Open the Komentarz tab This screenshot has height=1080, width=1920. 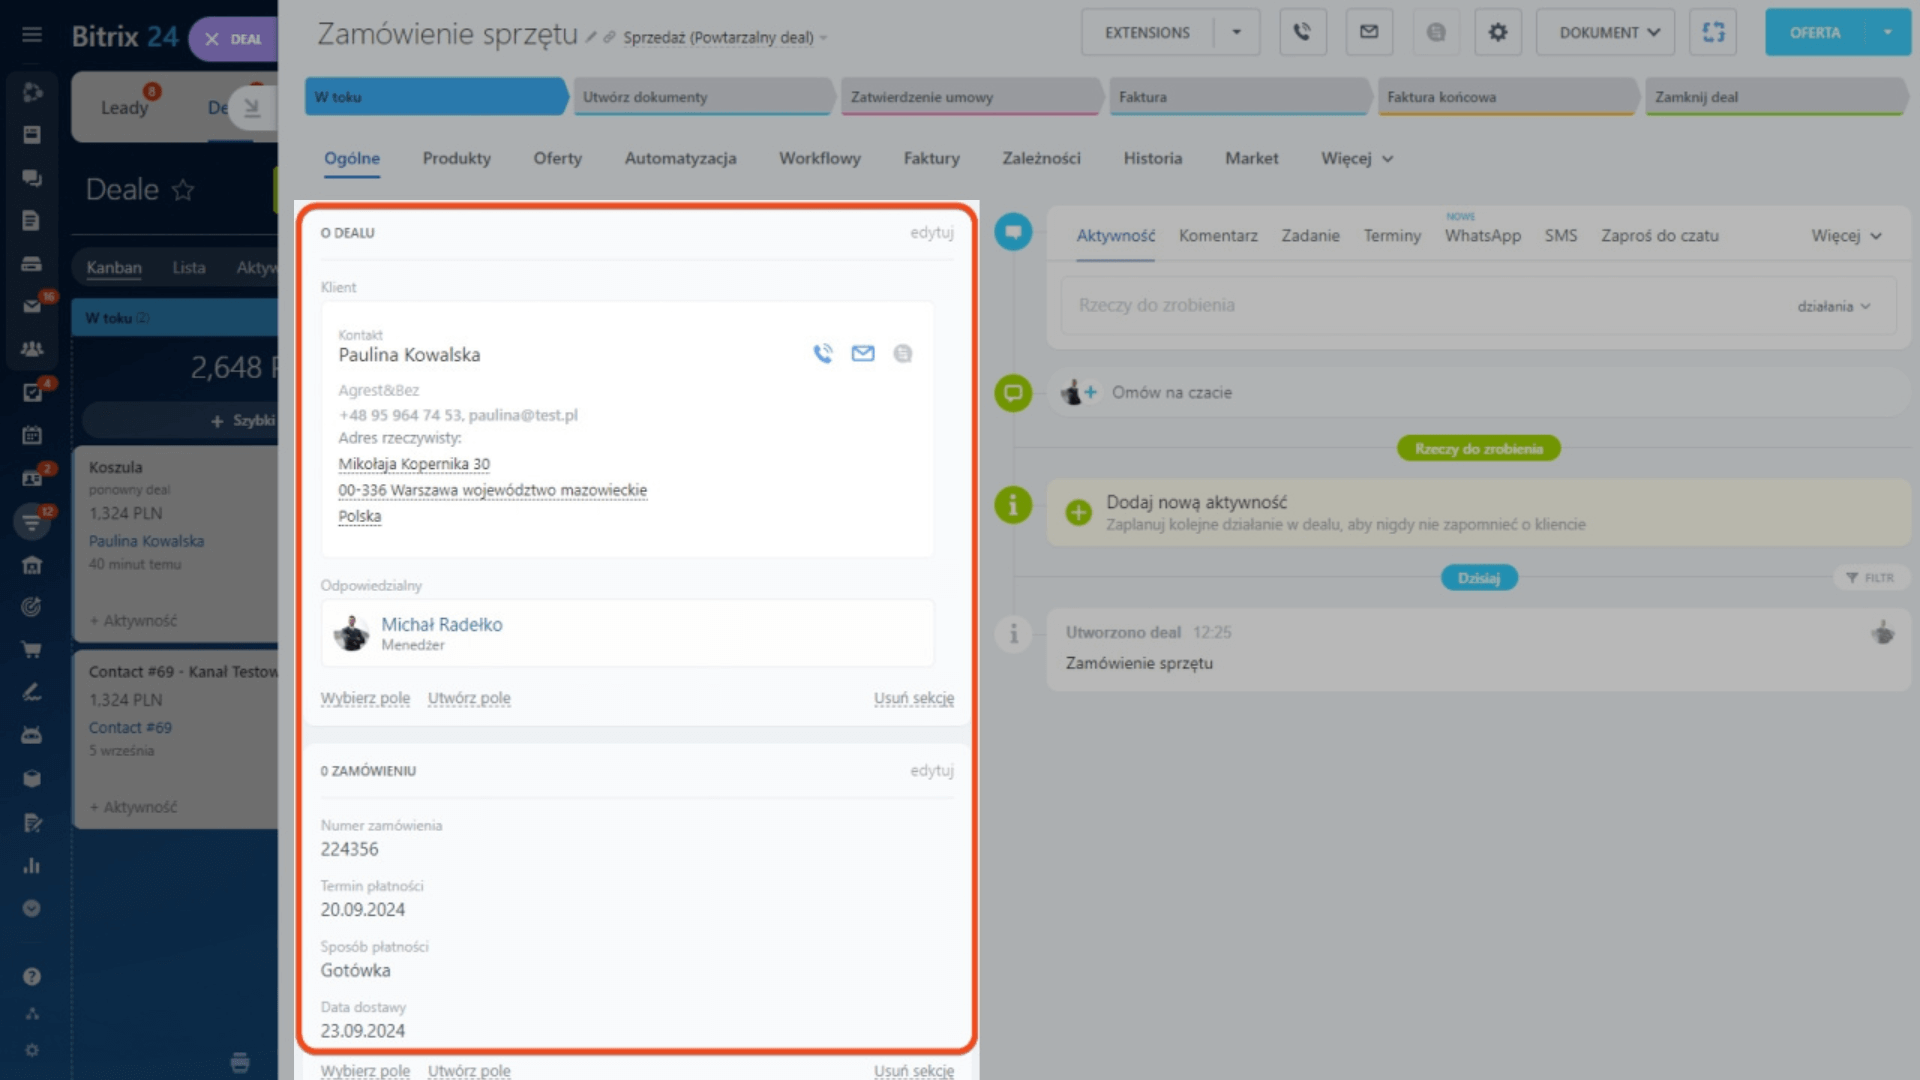click(1217, 236)
